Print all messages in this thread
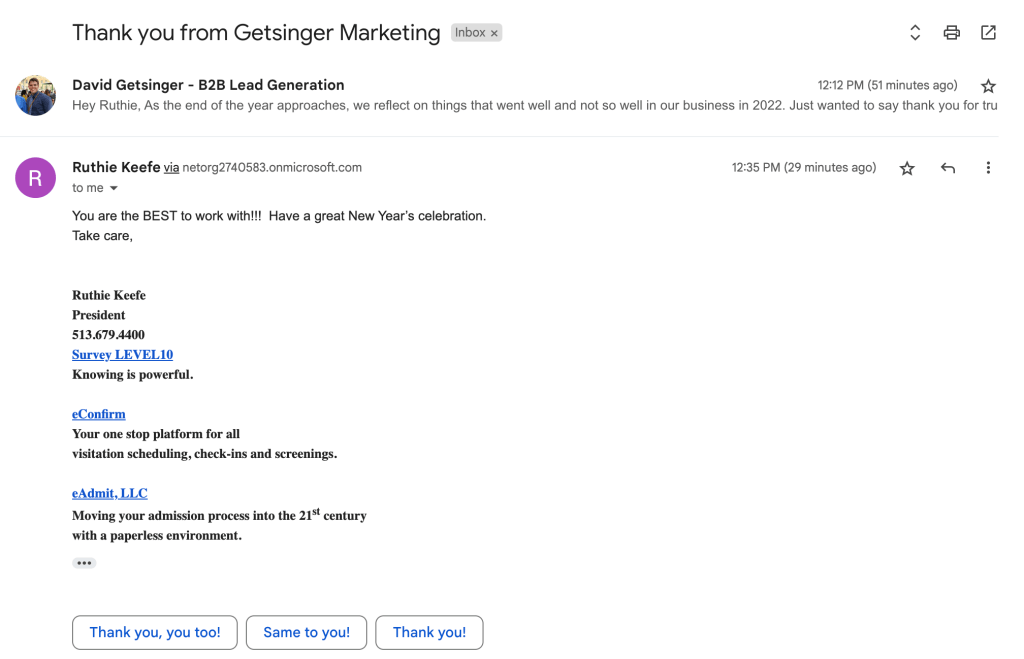This screenshot has height=659, width=1024. pos(951,33)
